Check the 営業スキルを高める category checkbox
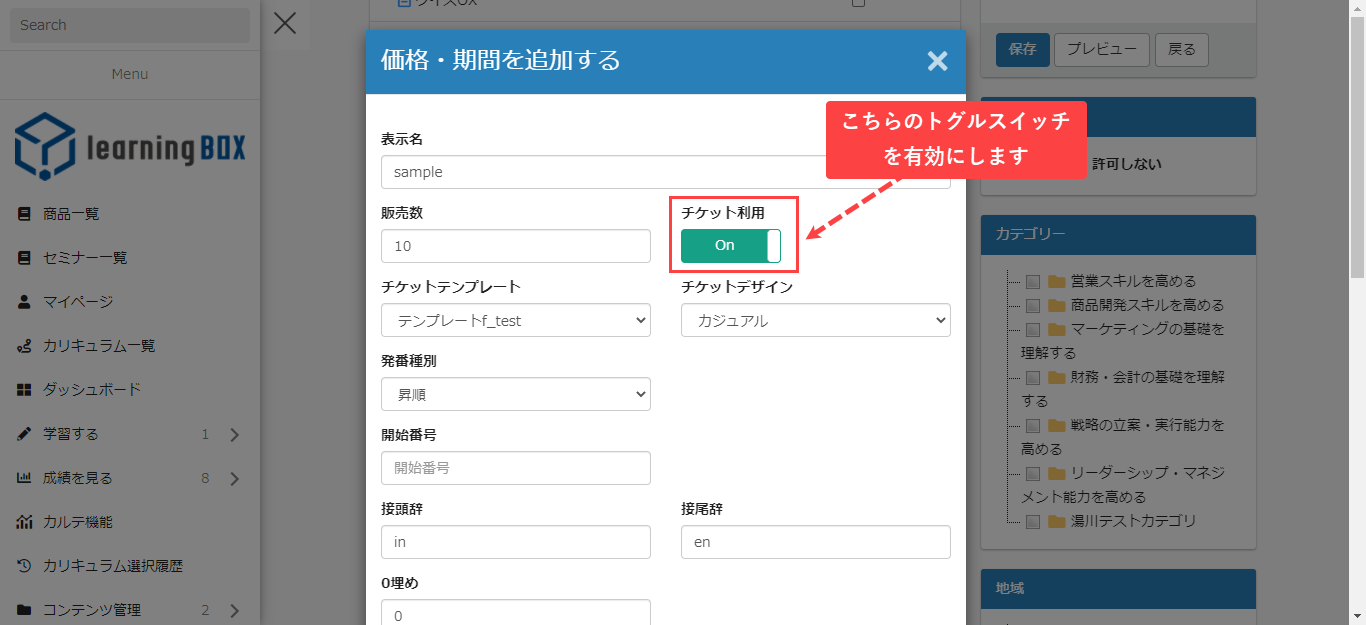This screenshot has height=625, width=1366. point(1033,281)
